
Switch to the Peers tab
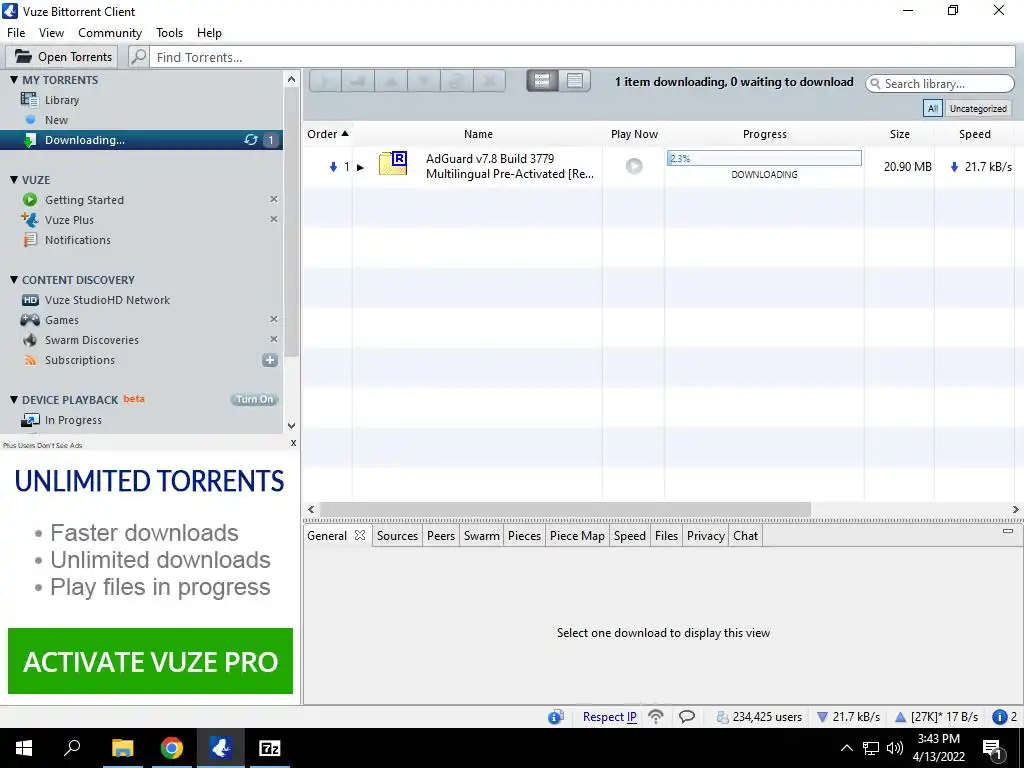(441, 536)
